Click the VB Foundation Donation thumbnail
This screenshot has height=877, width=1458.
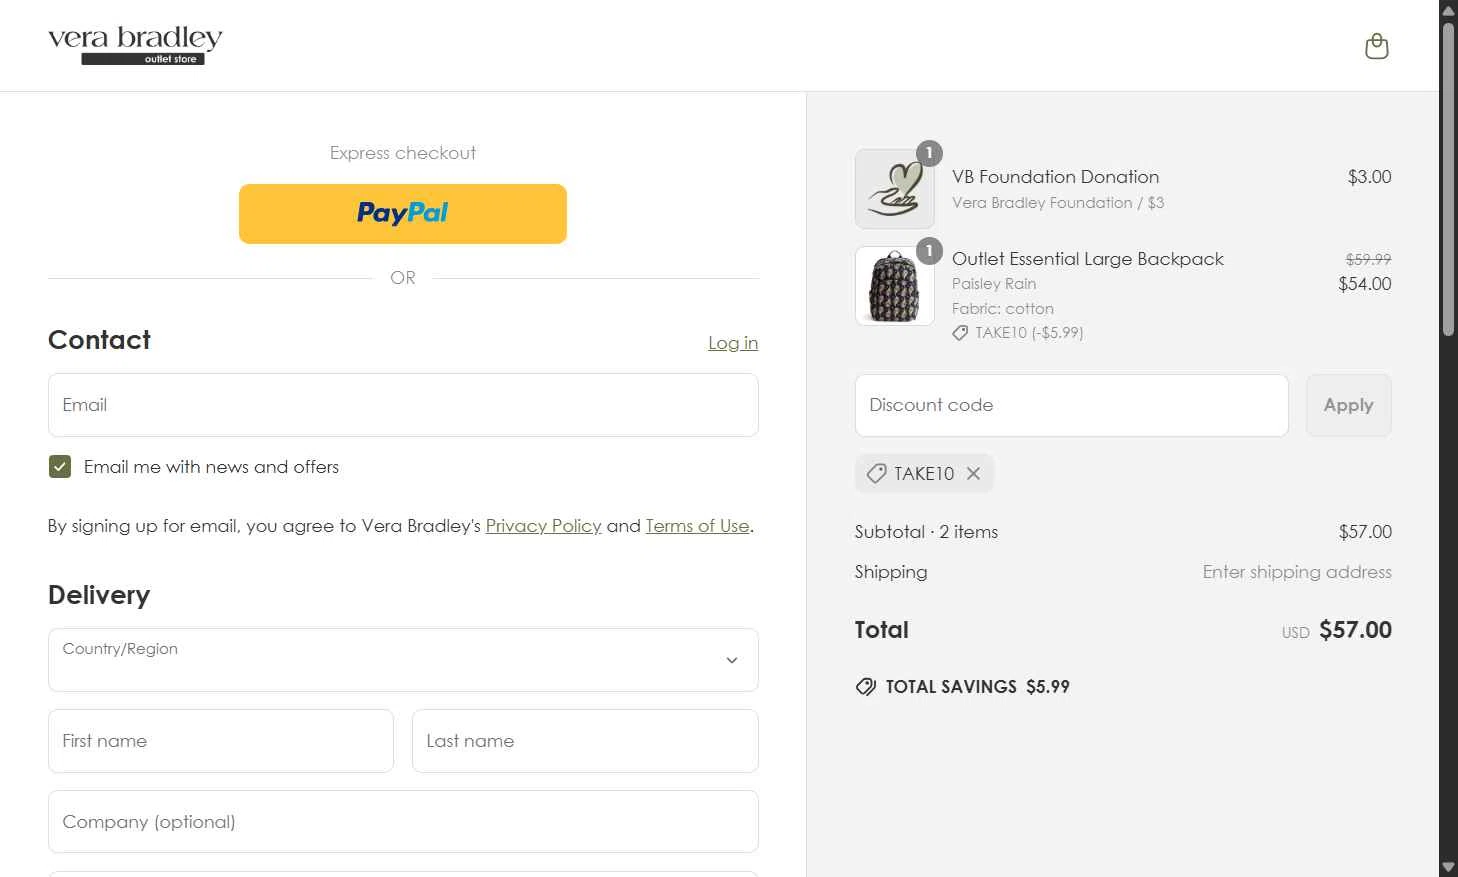coord(894,189)
